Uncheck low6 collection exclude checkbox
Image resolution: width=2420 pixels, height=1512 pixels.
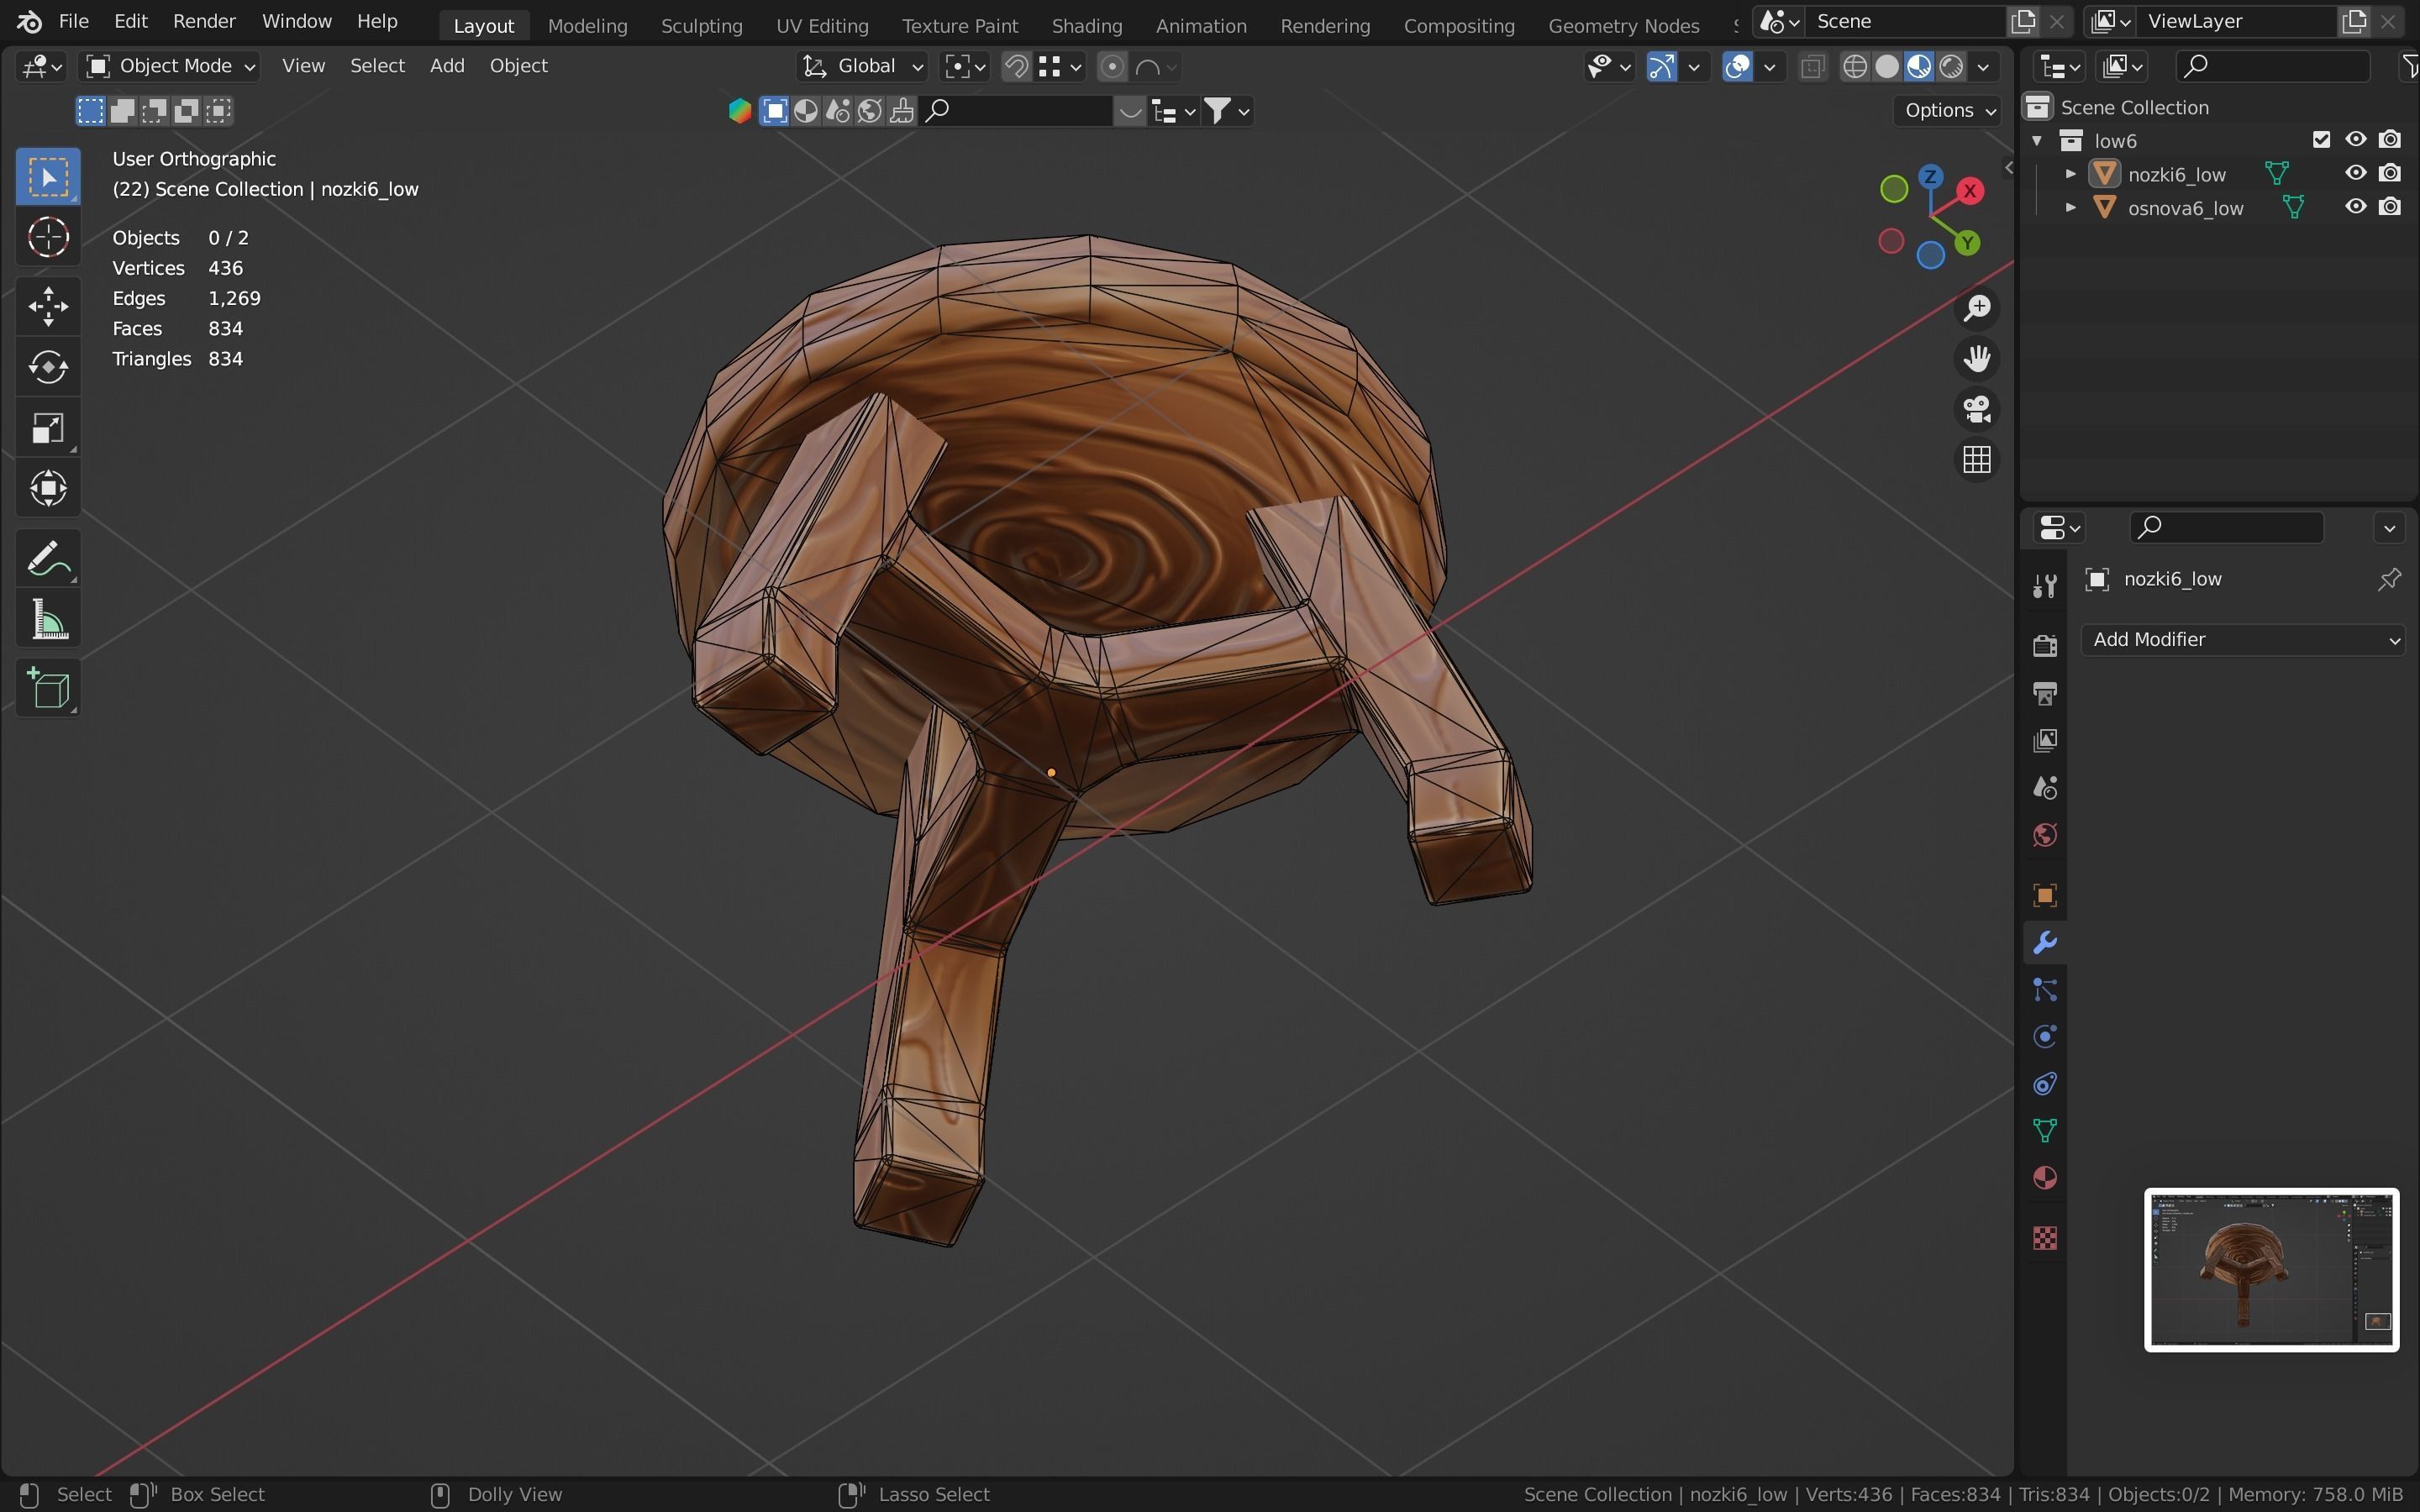[2322, 140]
